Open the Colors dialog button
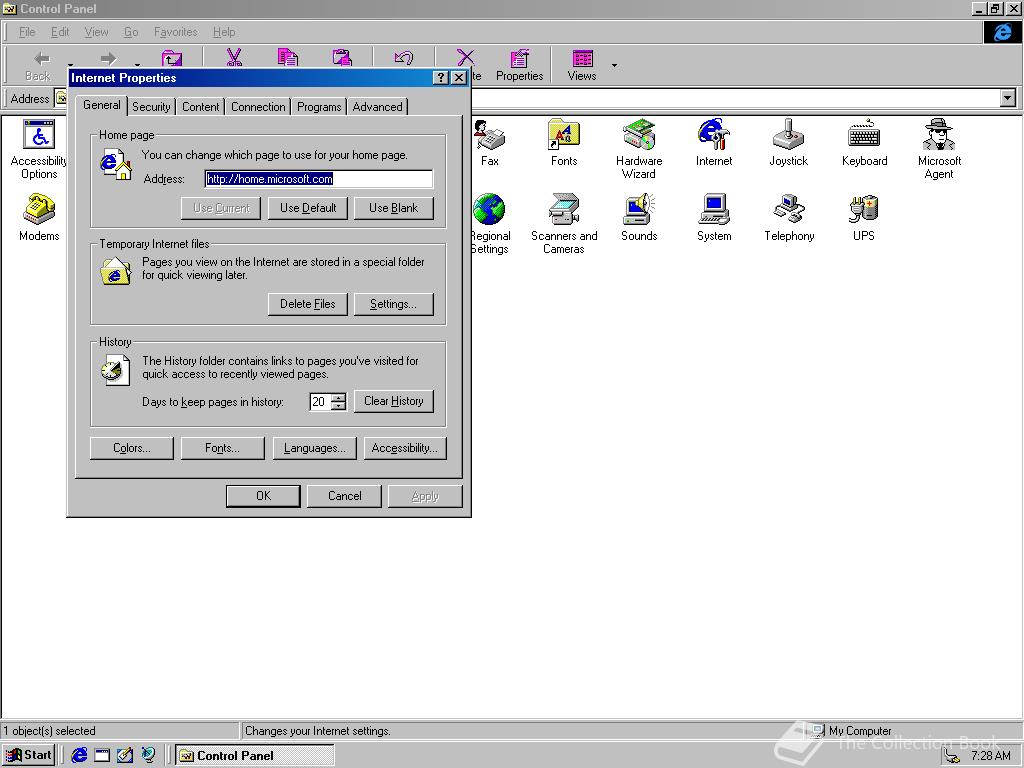This screenshot has height=768, width=1024. click(x=132, y=449)
